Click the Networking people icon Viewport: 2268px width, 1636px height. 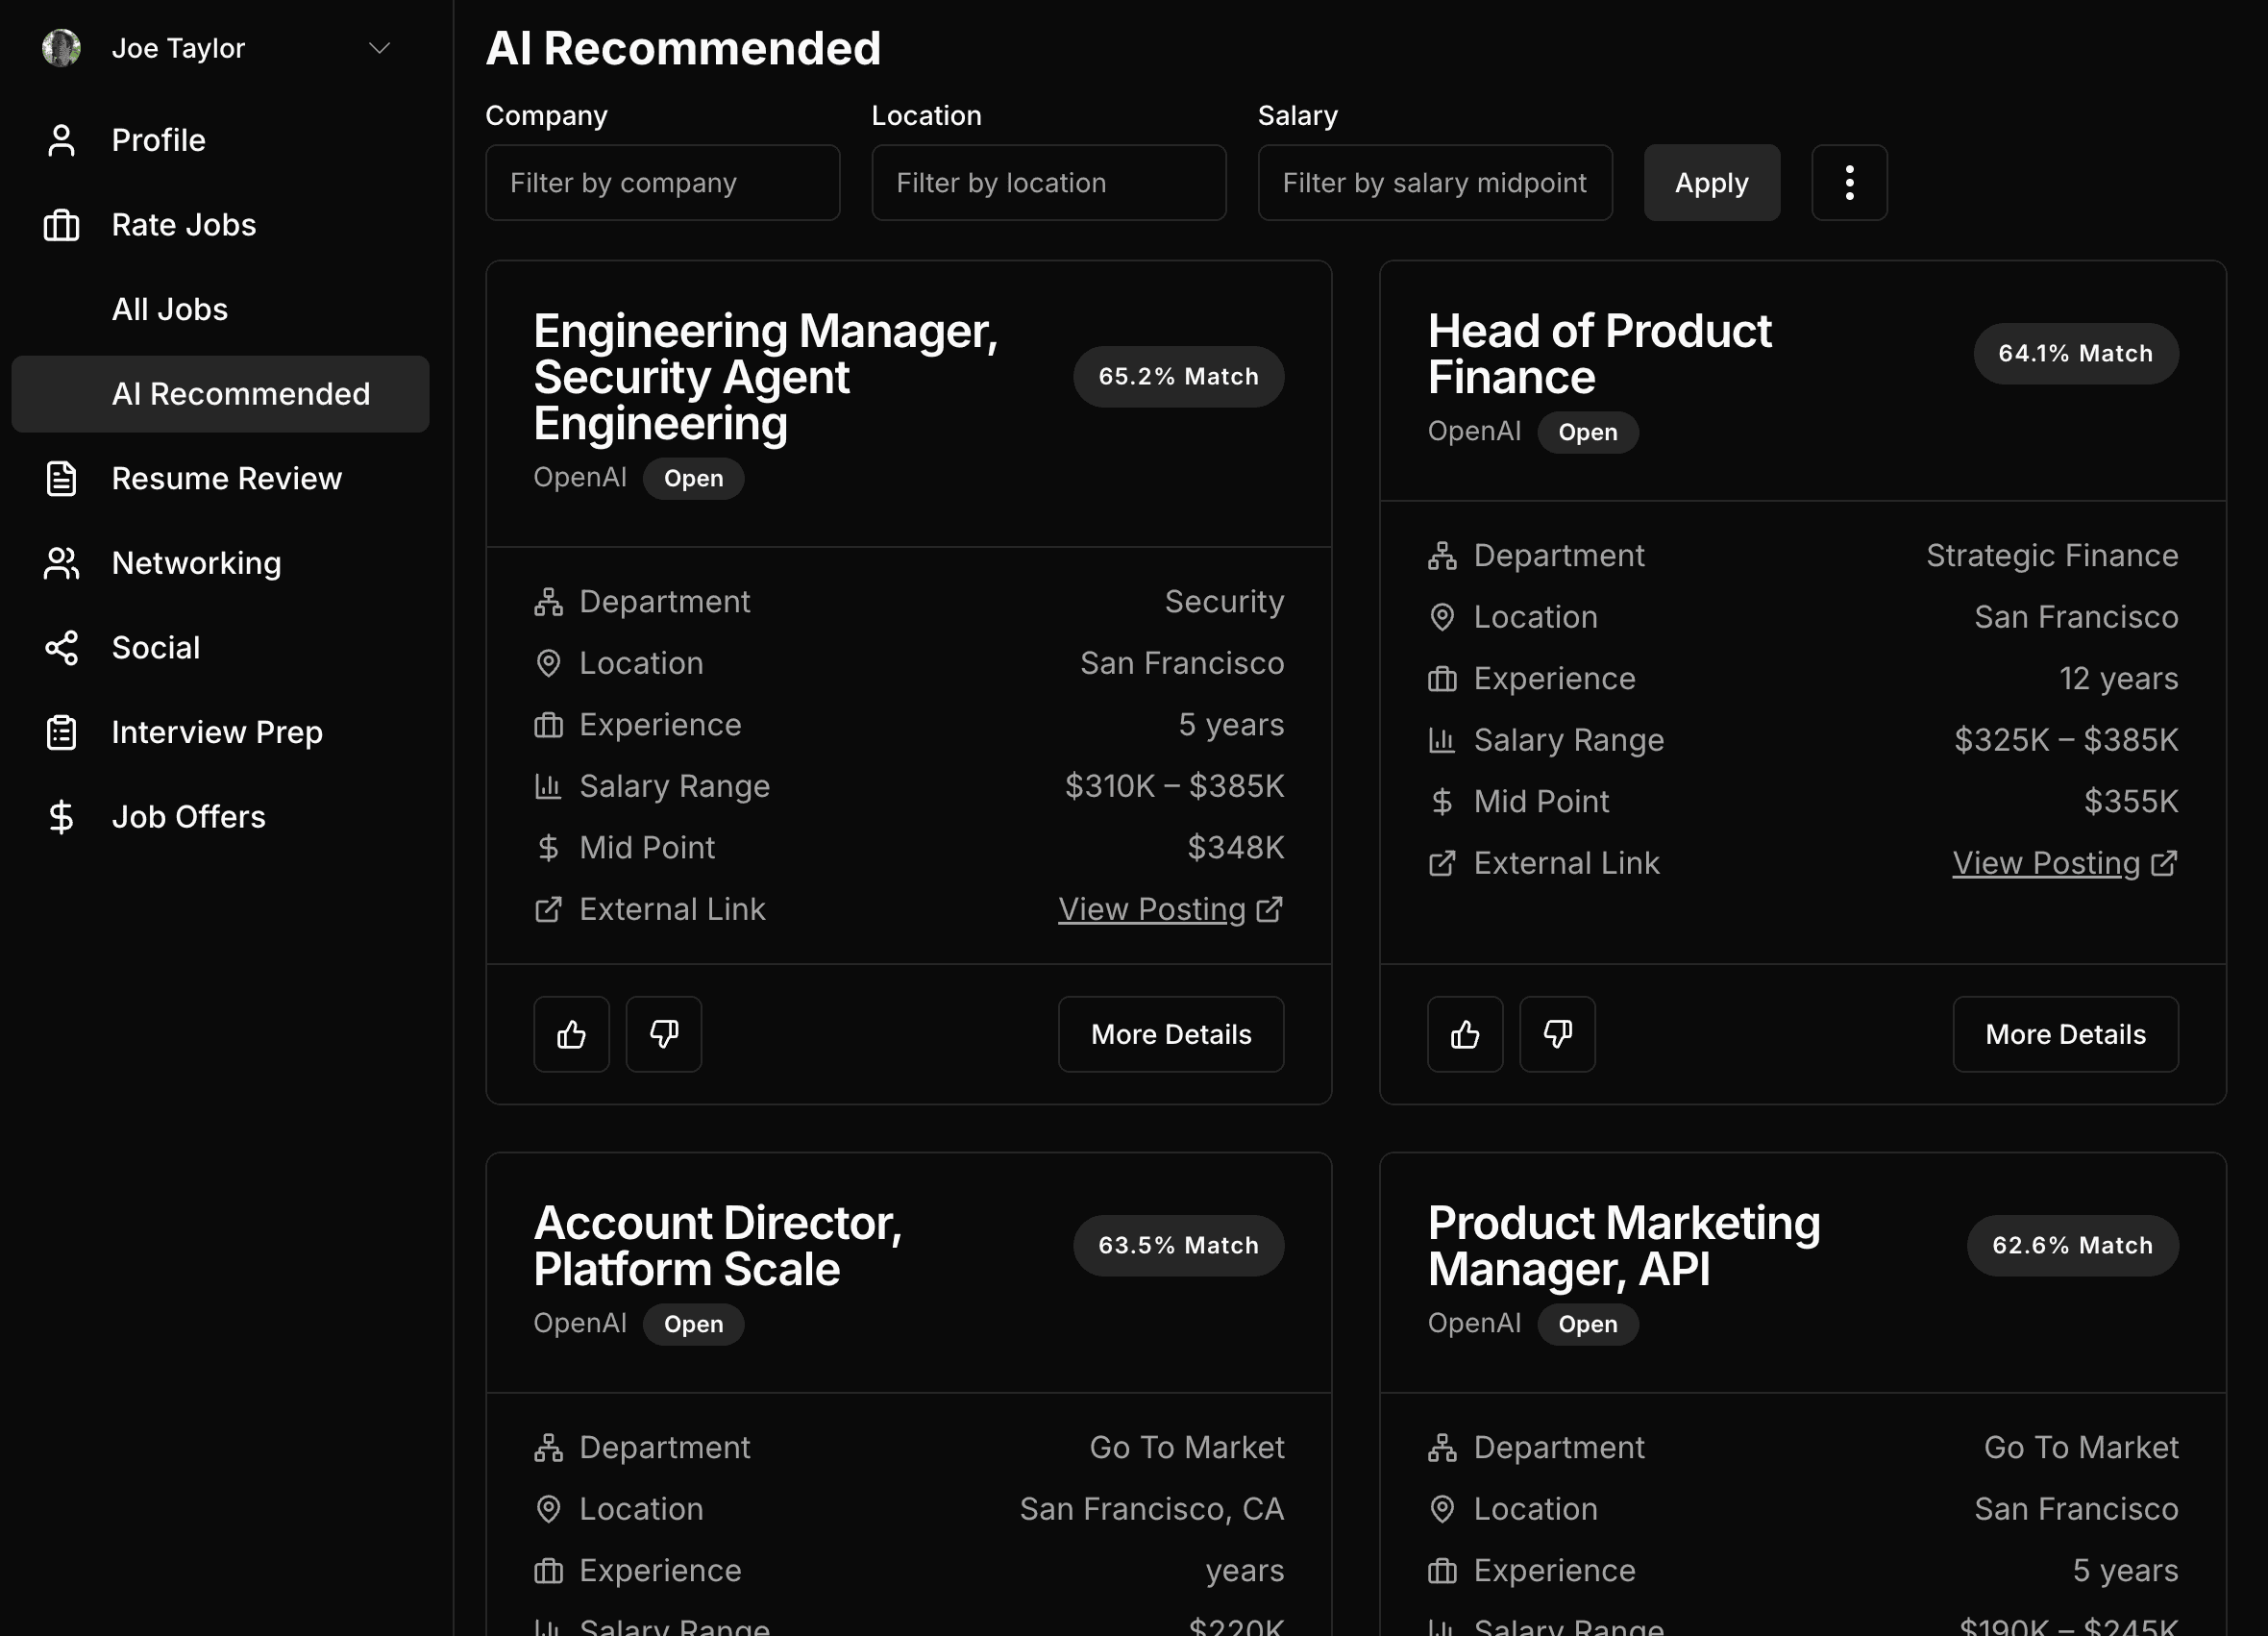tap(61, 563)
